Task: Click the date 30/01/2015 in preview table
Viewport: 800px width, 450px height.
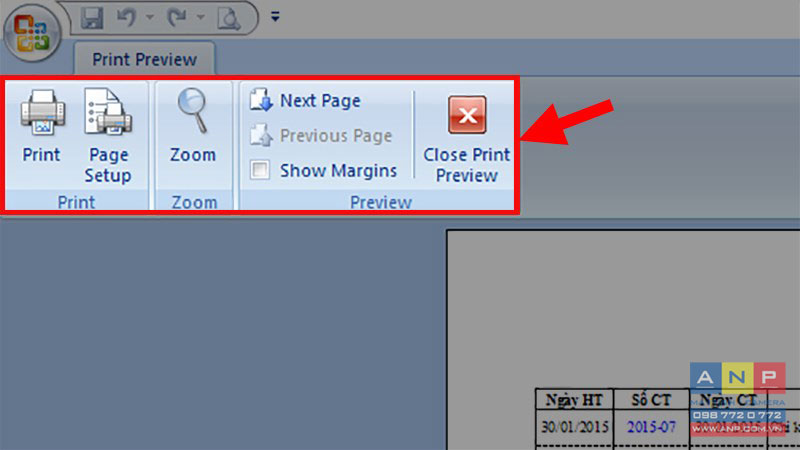Action: (575, 427)
